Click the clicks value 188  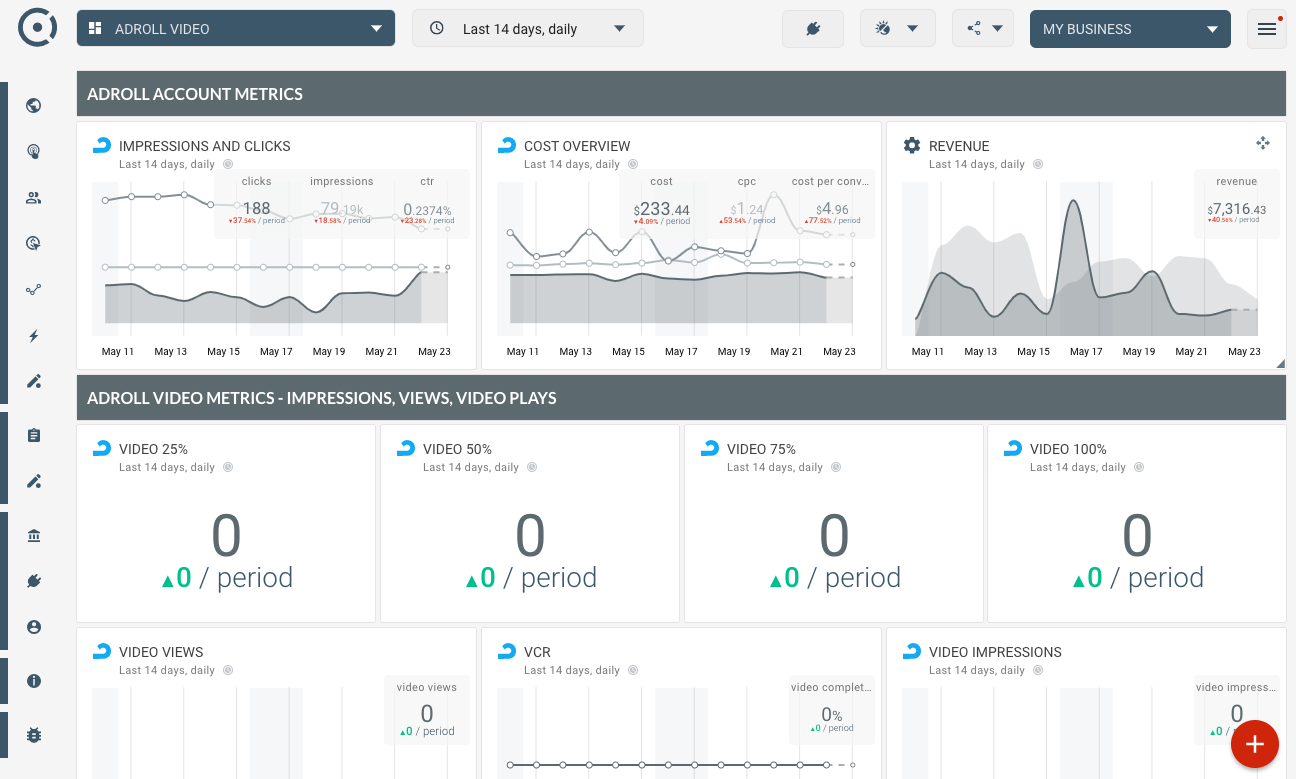click(x=256, y=209)
